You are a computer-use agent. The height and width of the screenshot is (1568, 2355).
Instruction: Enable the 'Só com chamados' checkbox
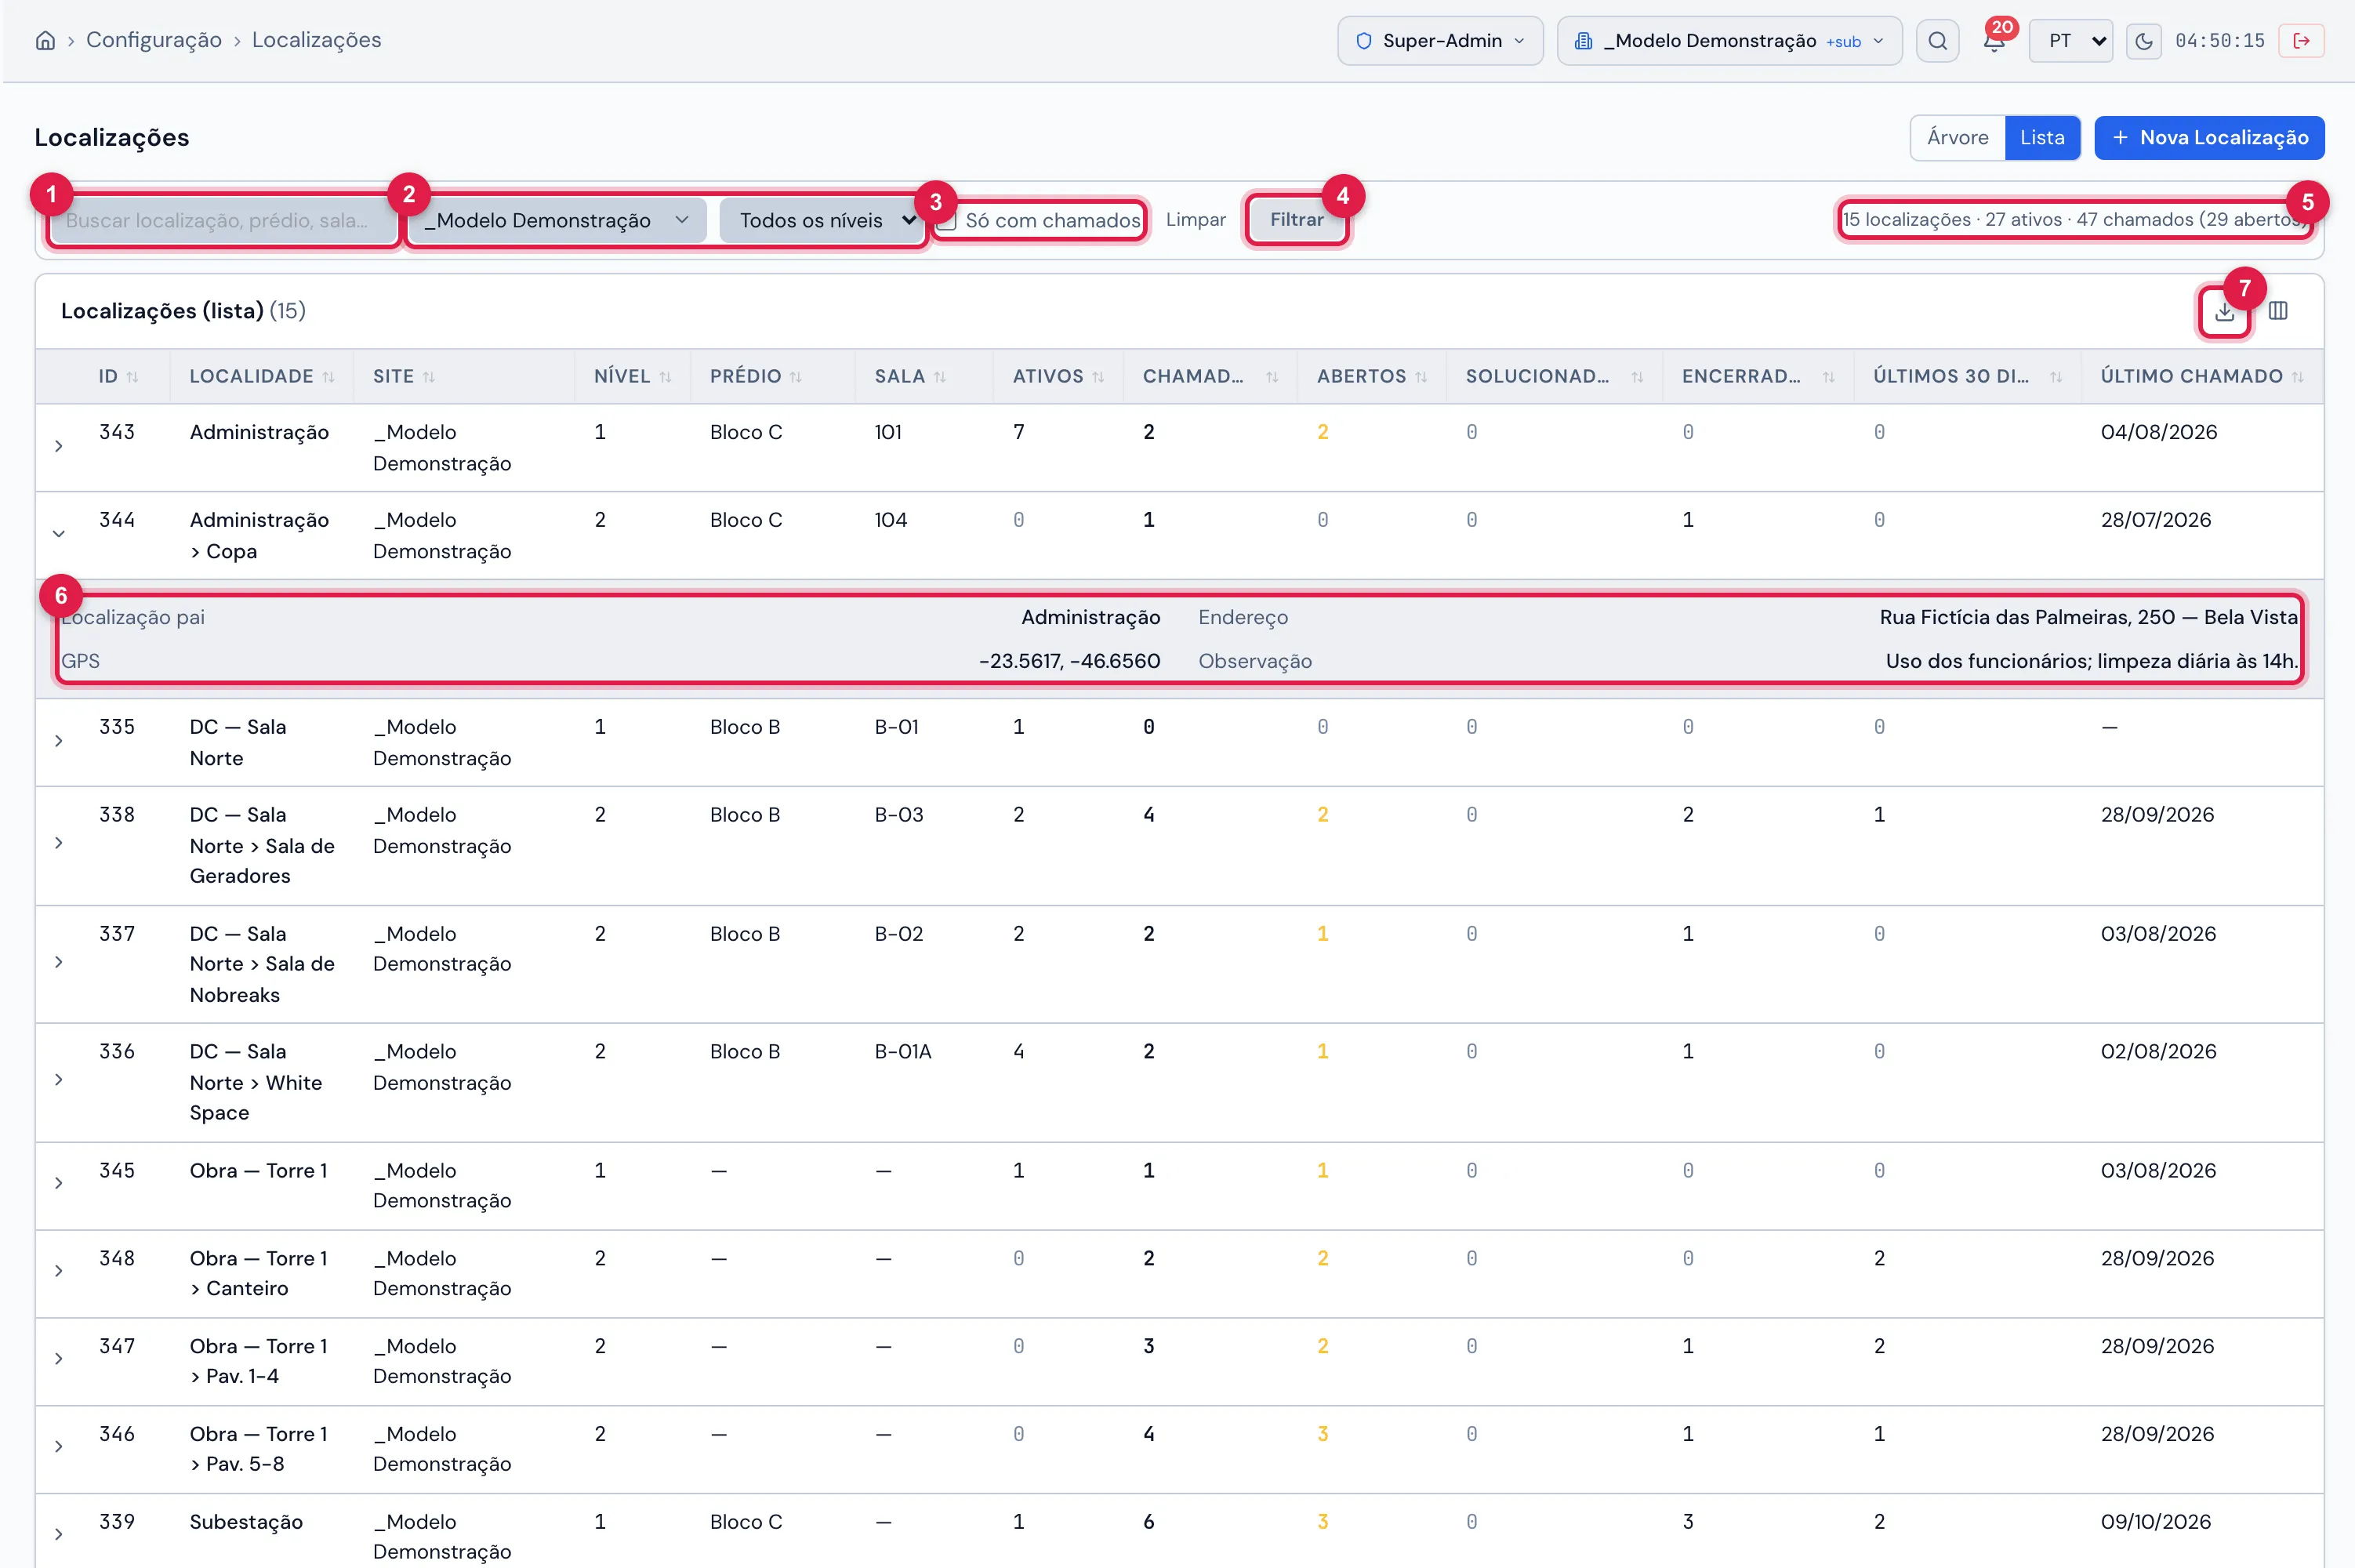coord(947,220)
